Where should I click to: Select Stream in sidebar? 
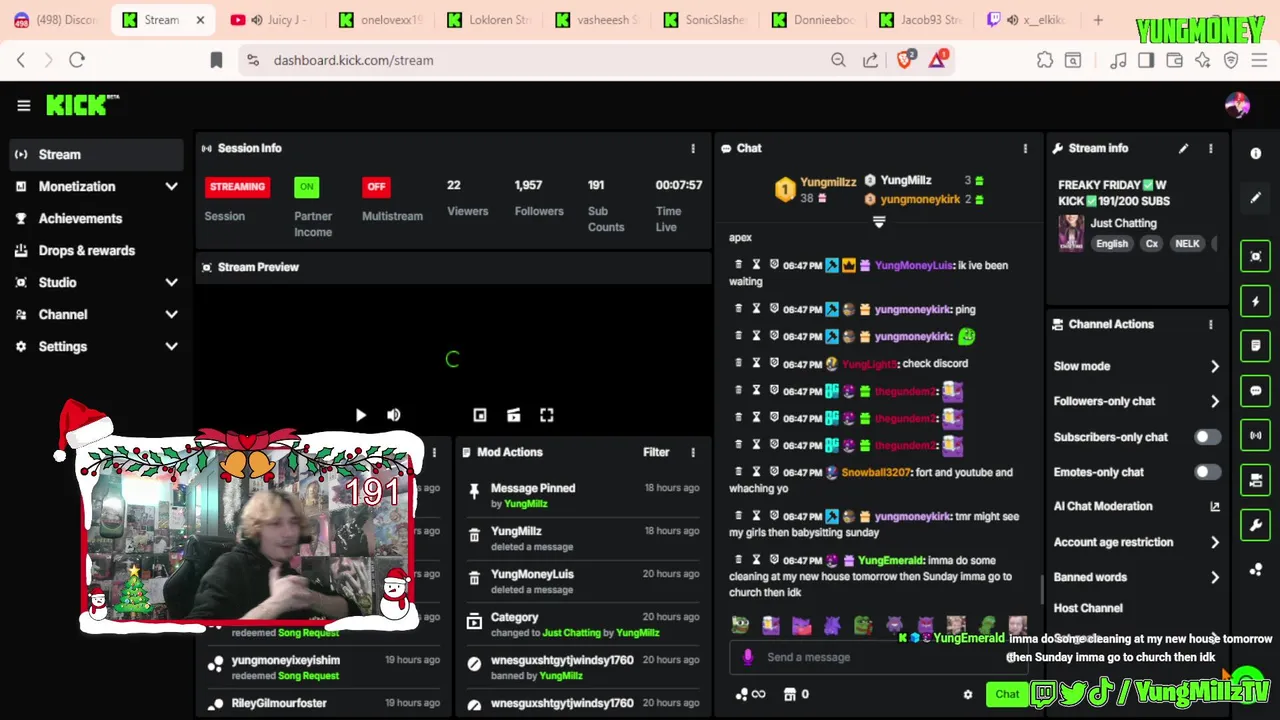point(97,154)
